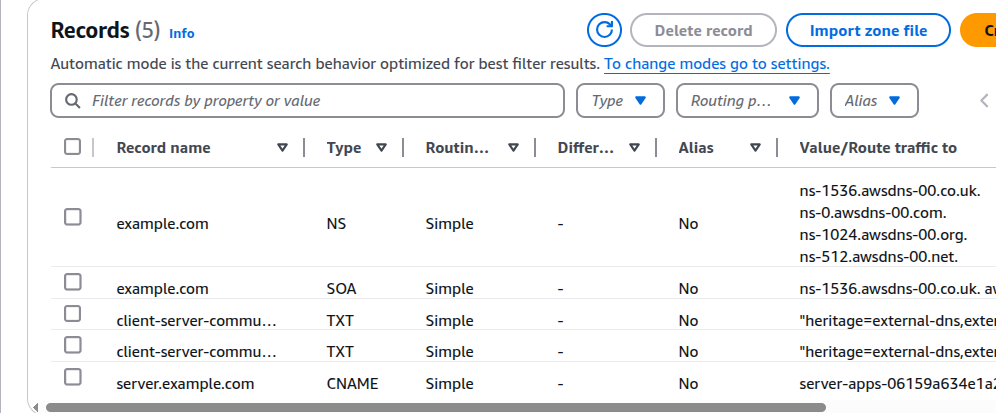Follow To change modes go to settings link

click(x=717, y=64)
